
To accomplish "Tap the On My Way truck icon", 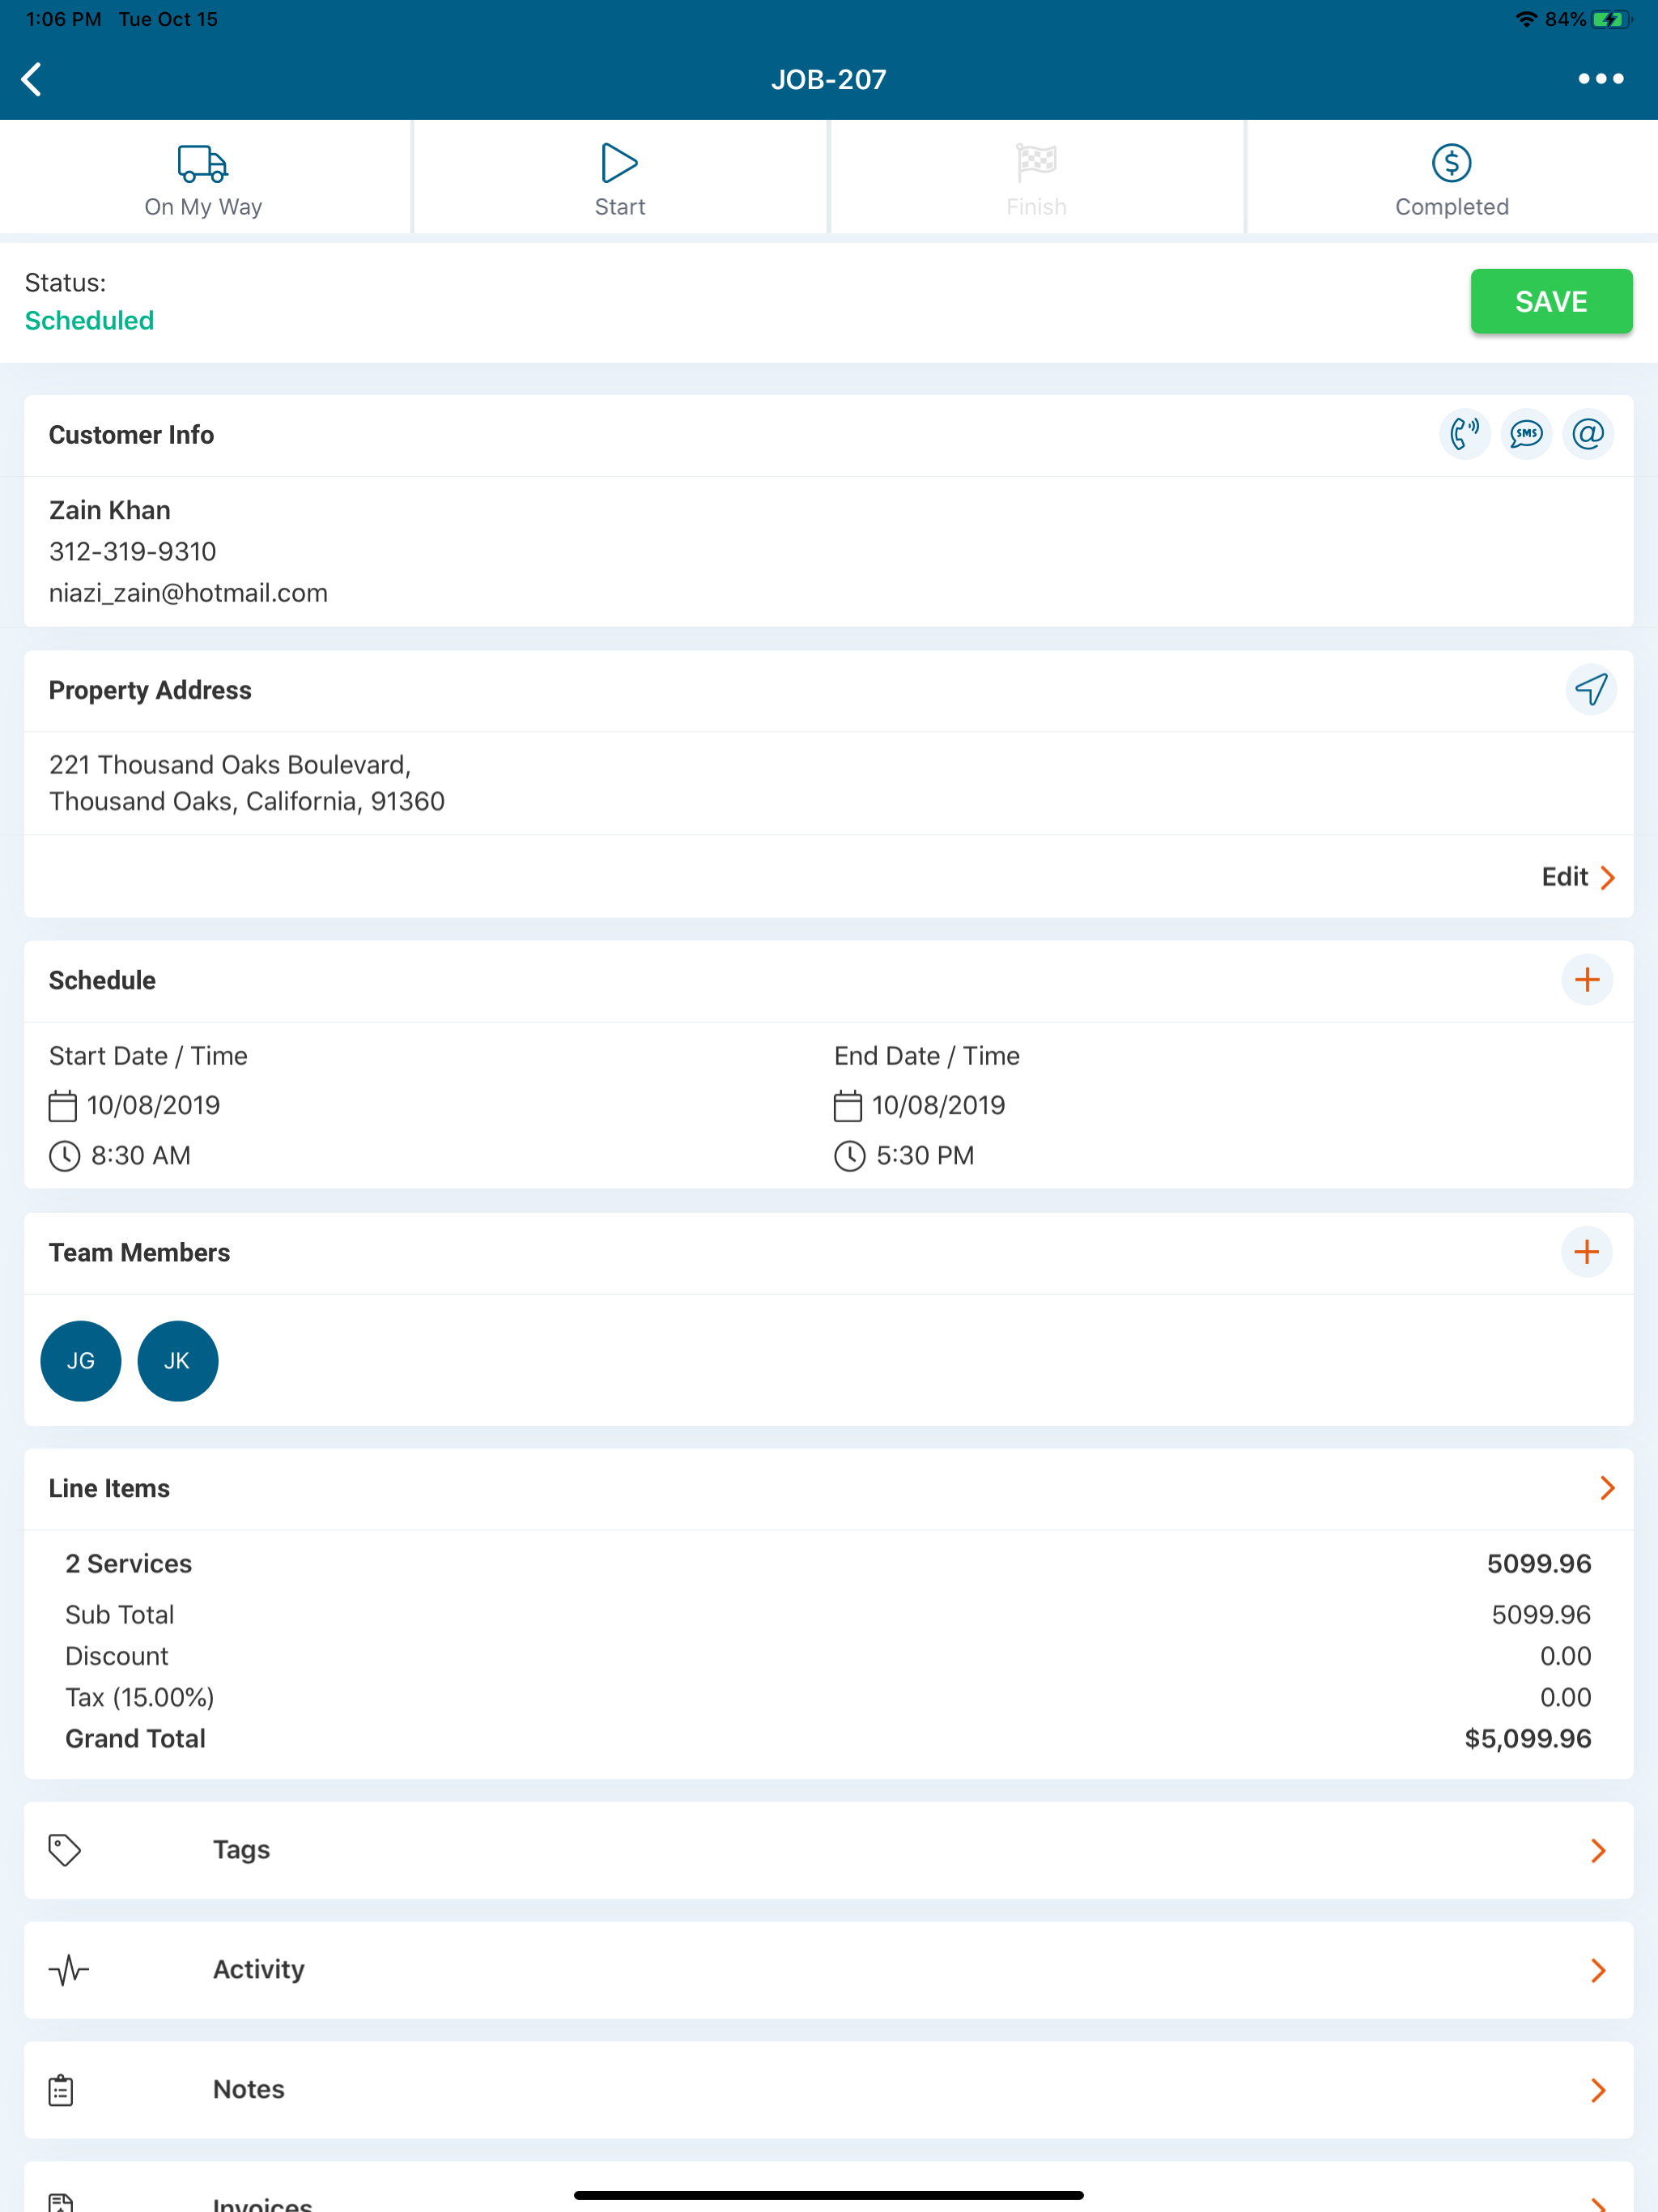I will 203,163.
